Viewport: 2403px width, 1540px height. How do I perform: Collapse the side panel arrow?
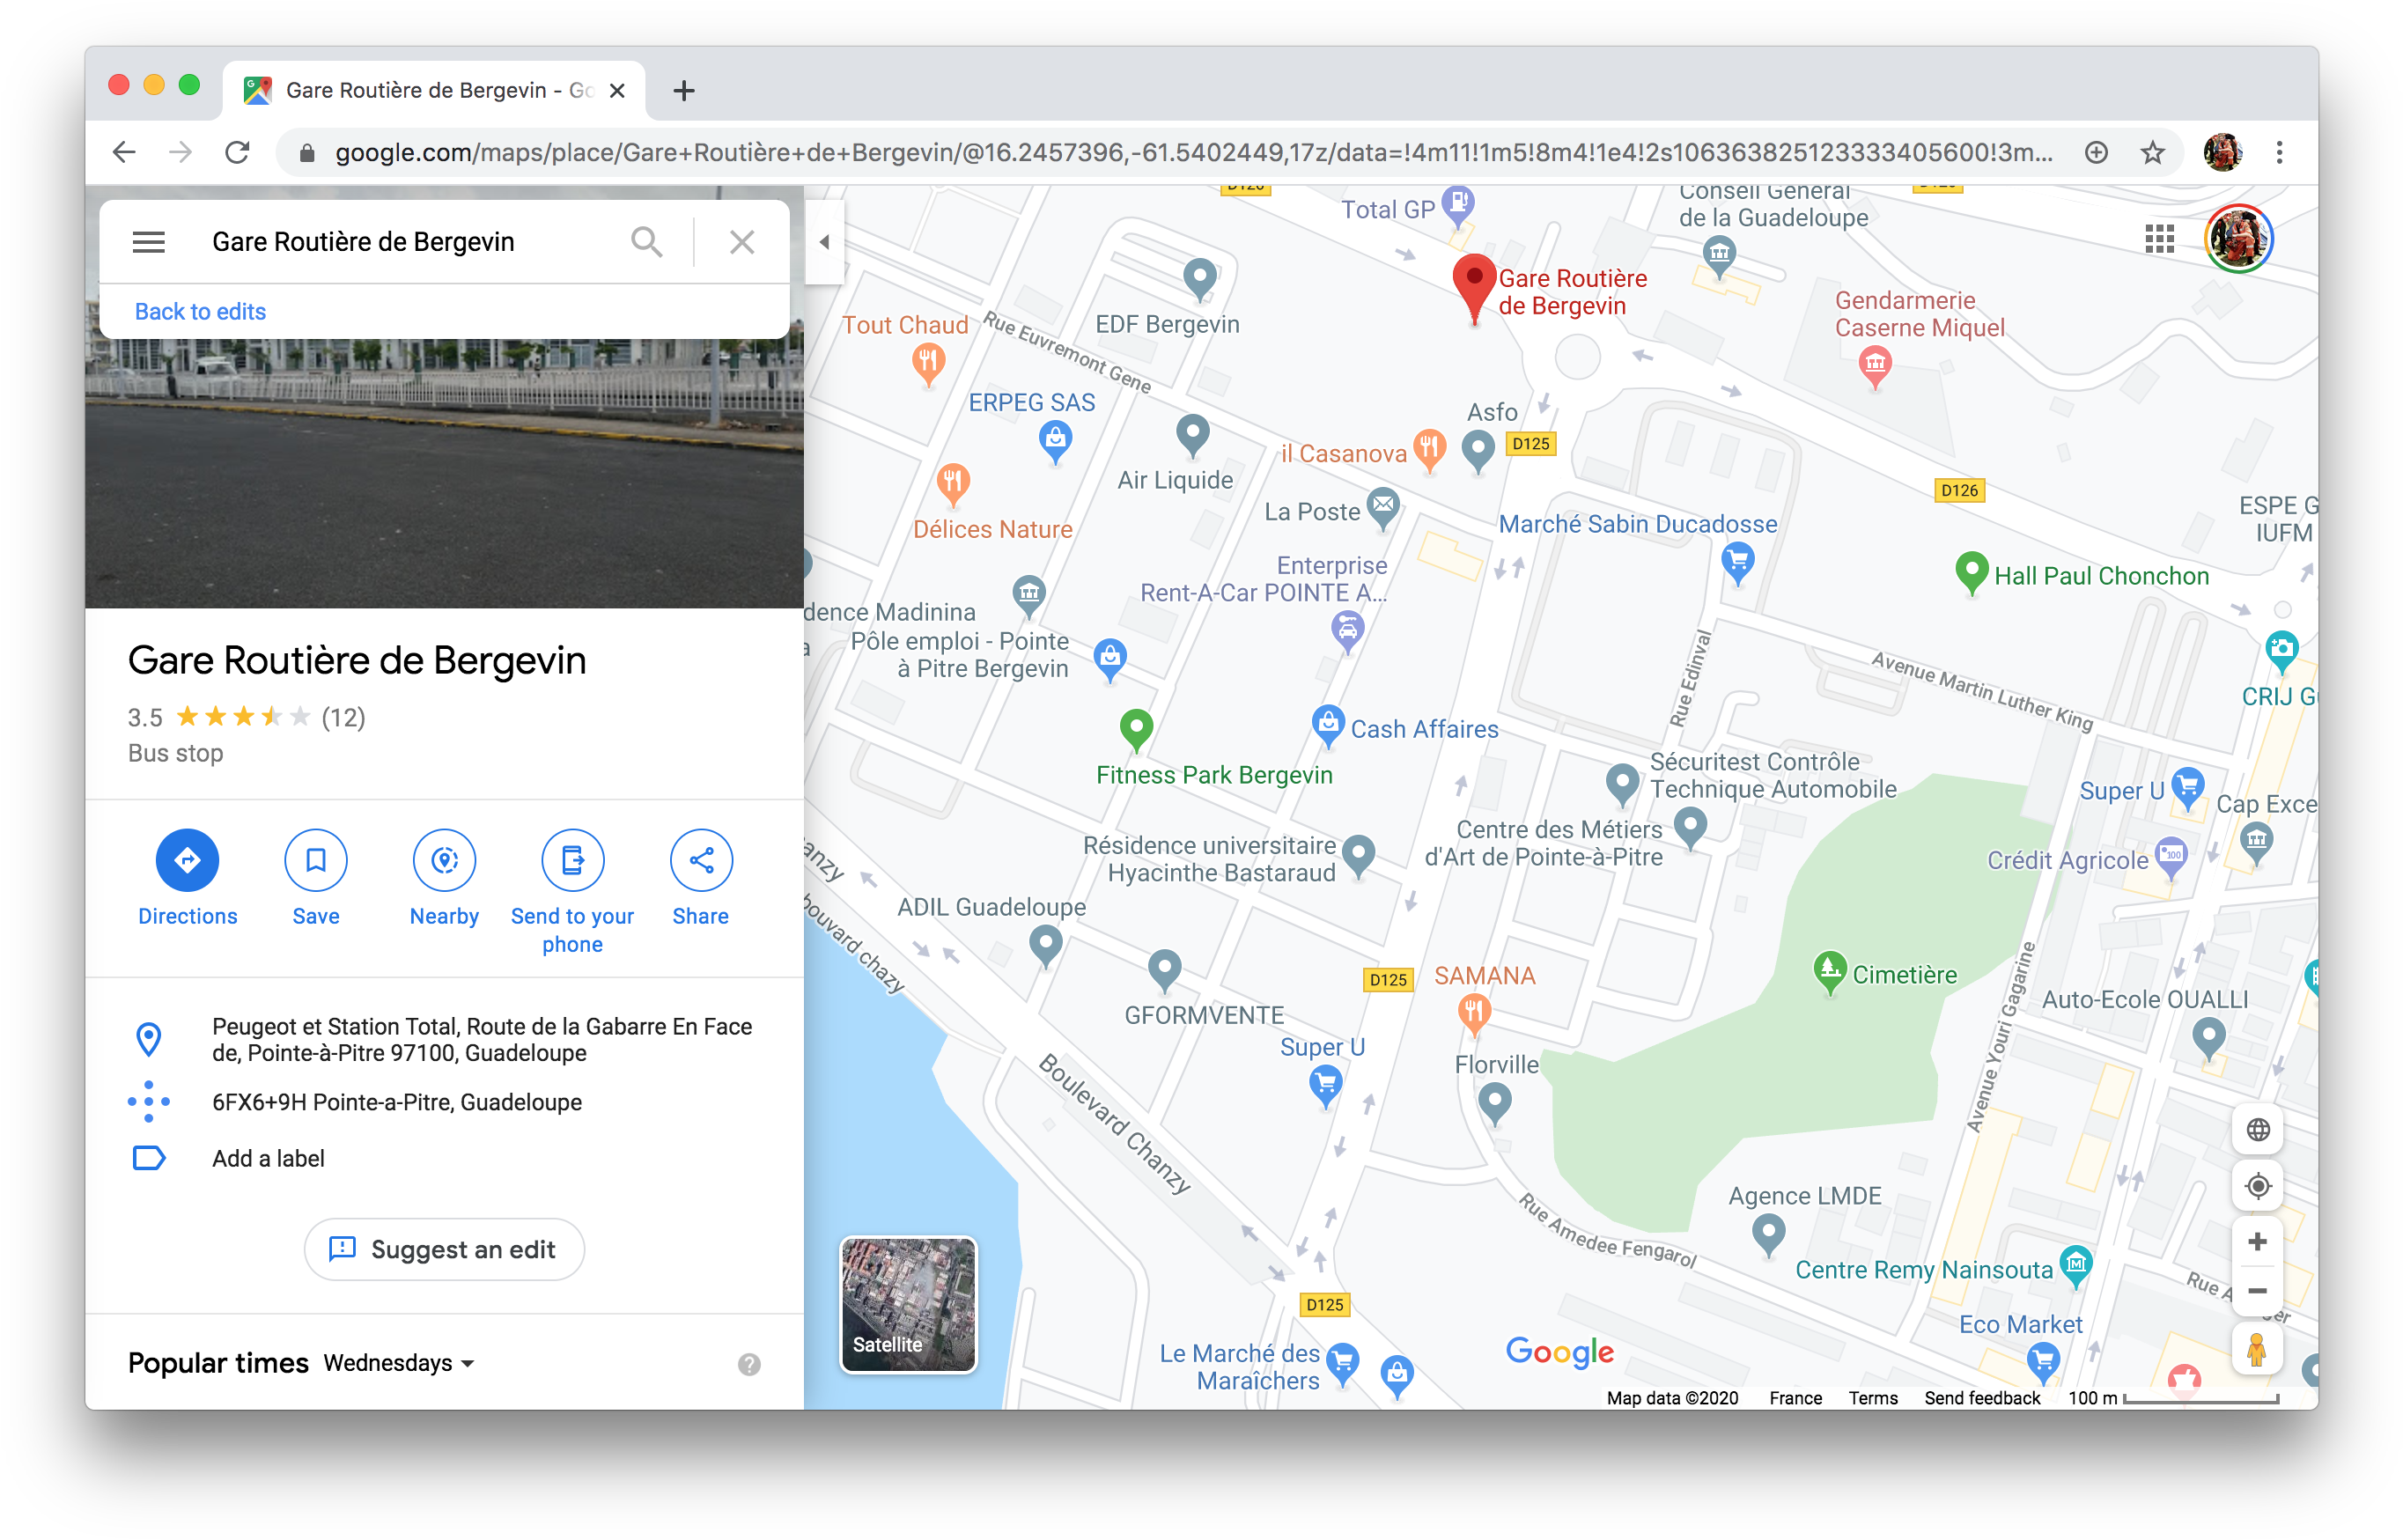[824, 242]
